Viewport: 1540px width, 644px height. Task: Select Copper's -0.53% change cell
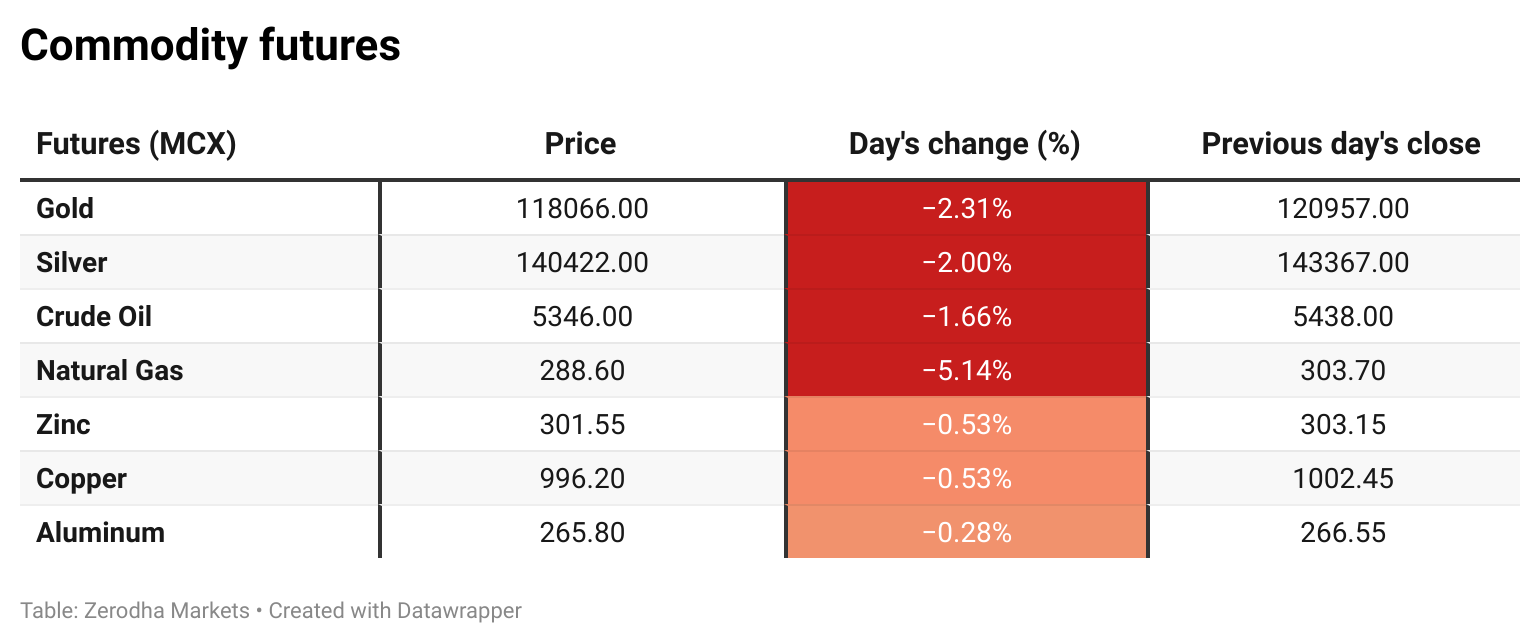point(966,479)
